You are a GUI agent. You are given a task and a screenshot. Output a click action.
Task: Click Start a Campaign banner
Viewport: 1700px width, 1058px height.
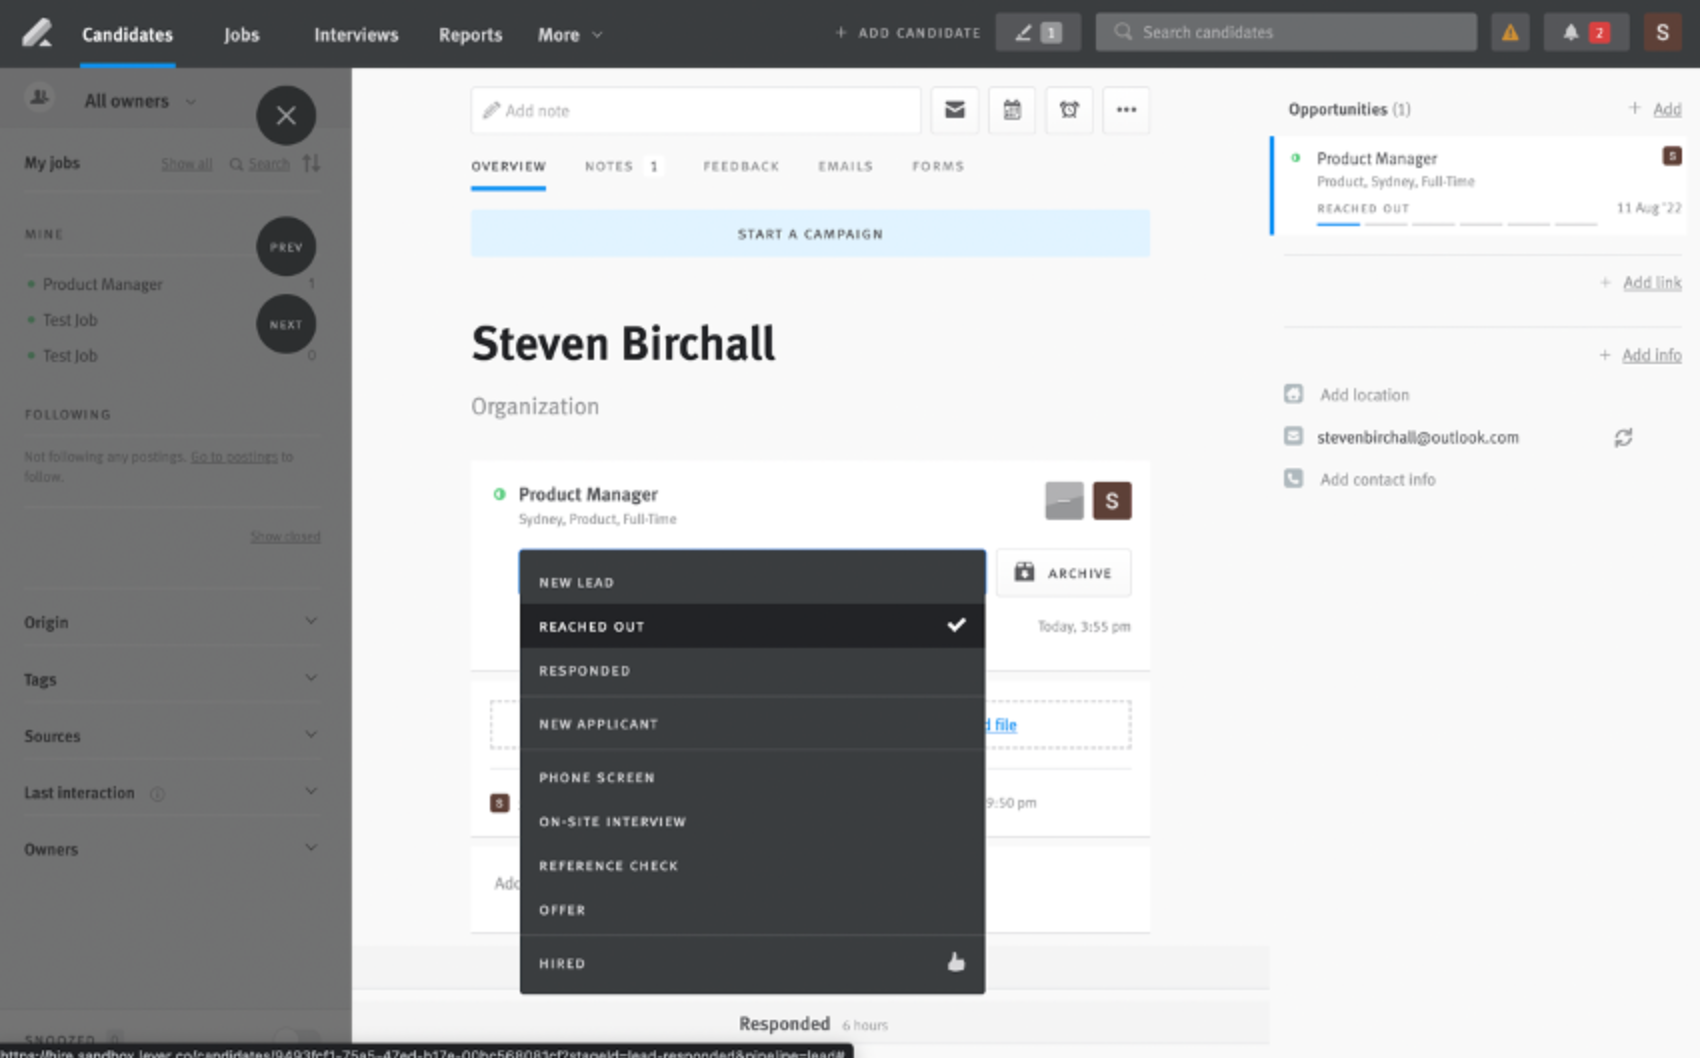810,233
